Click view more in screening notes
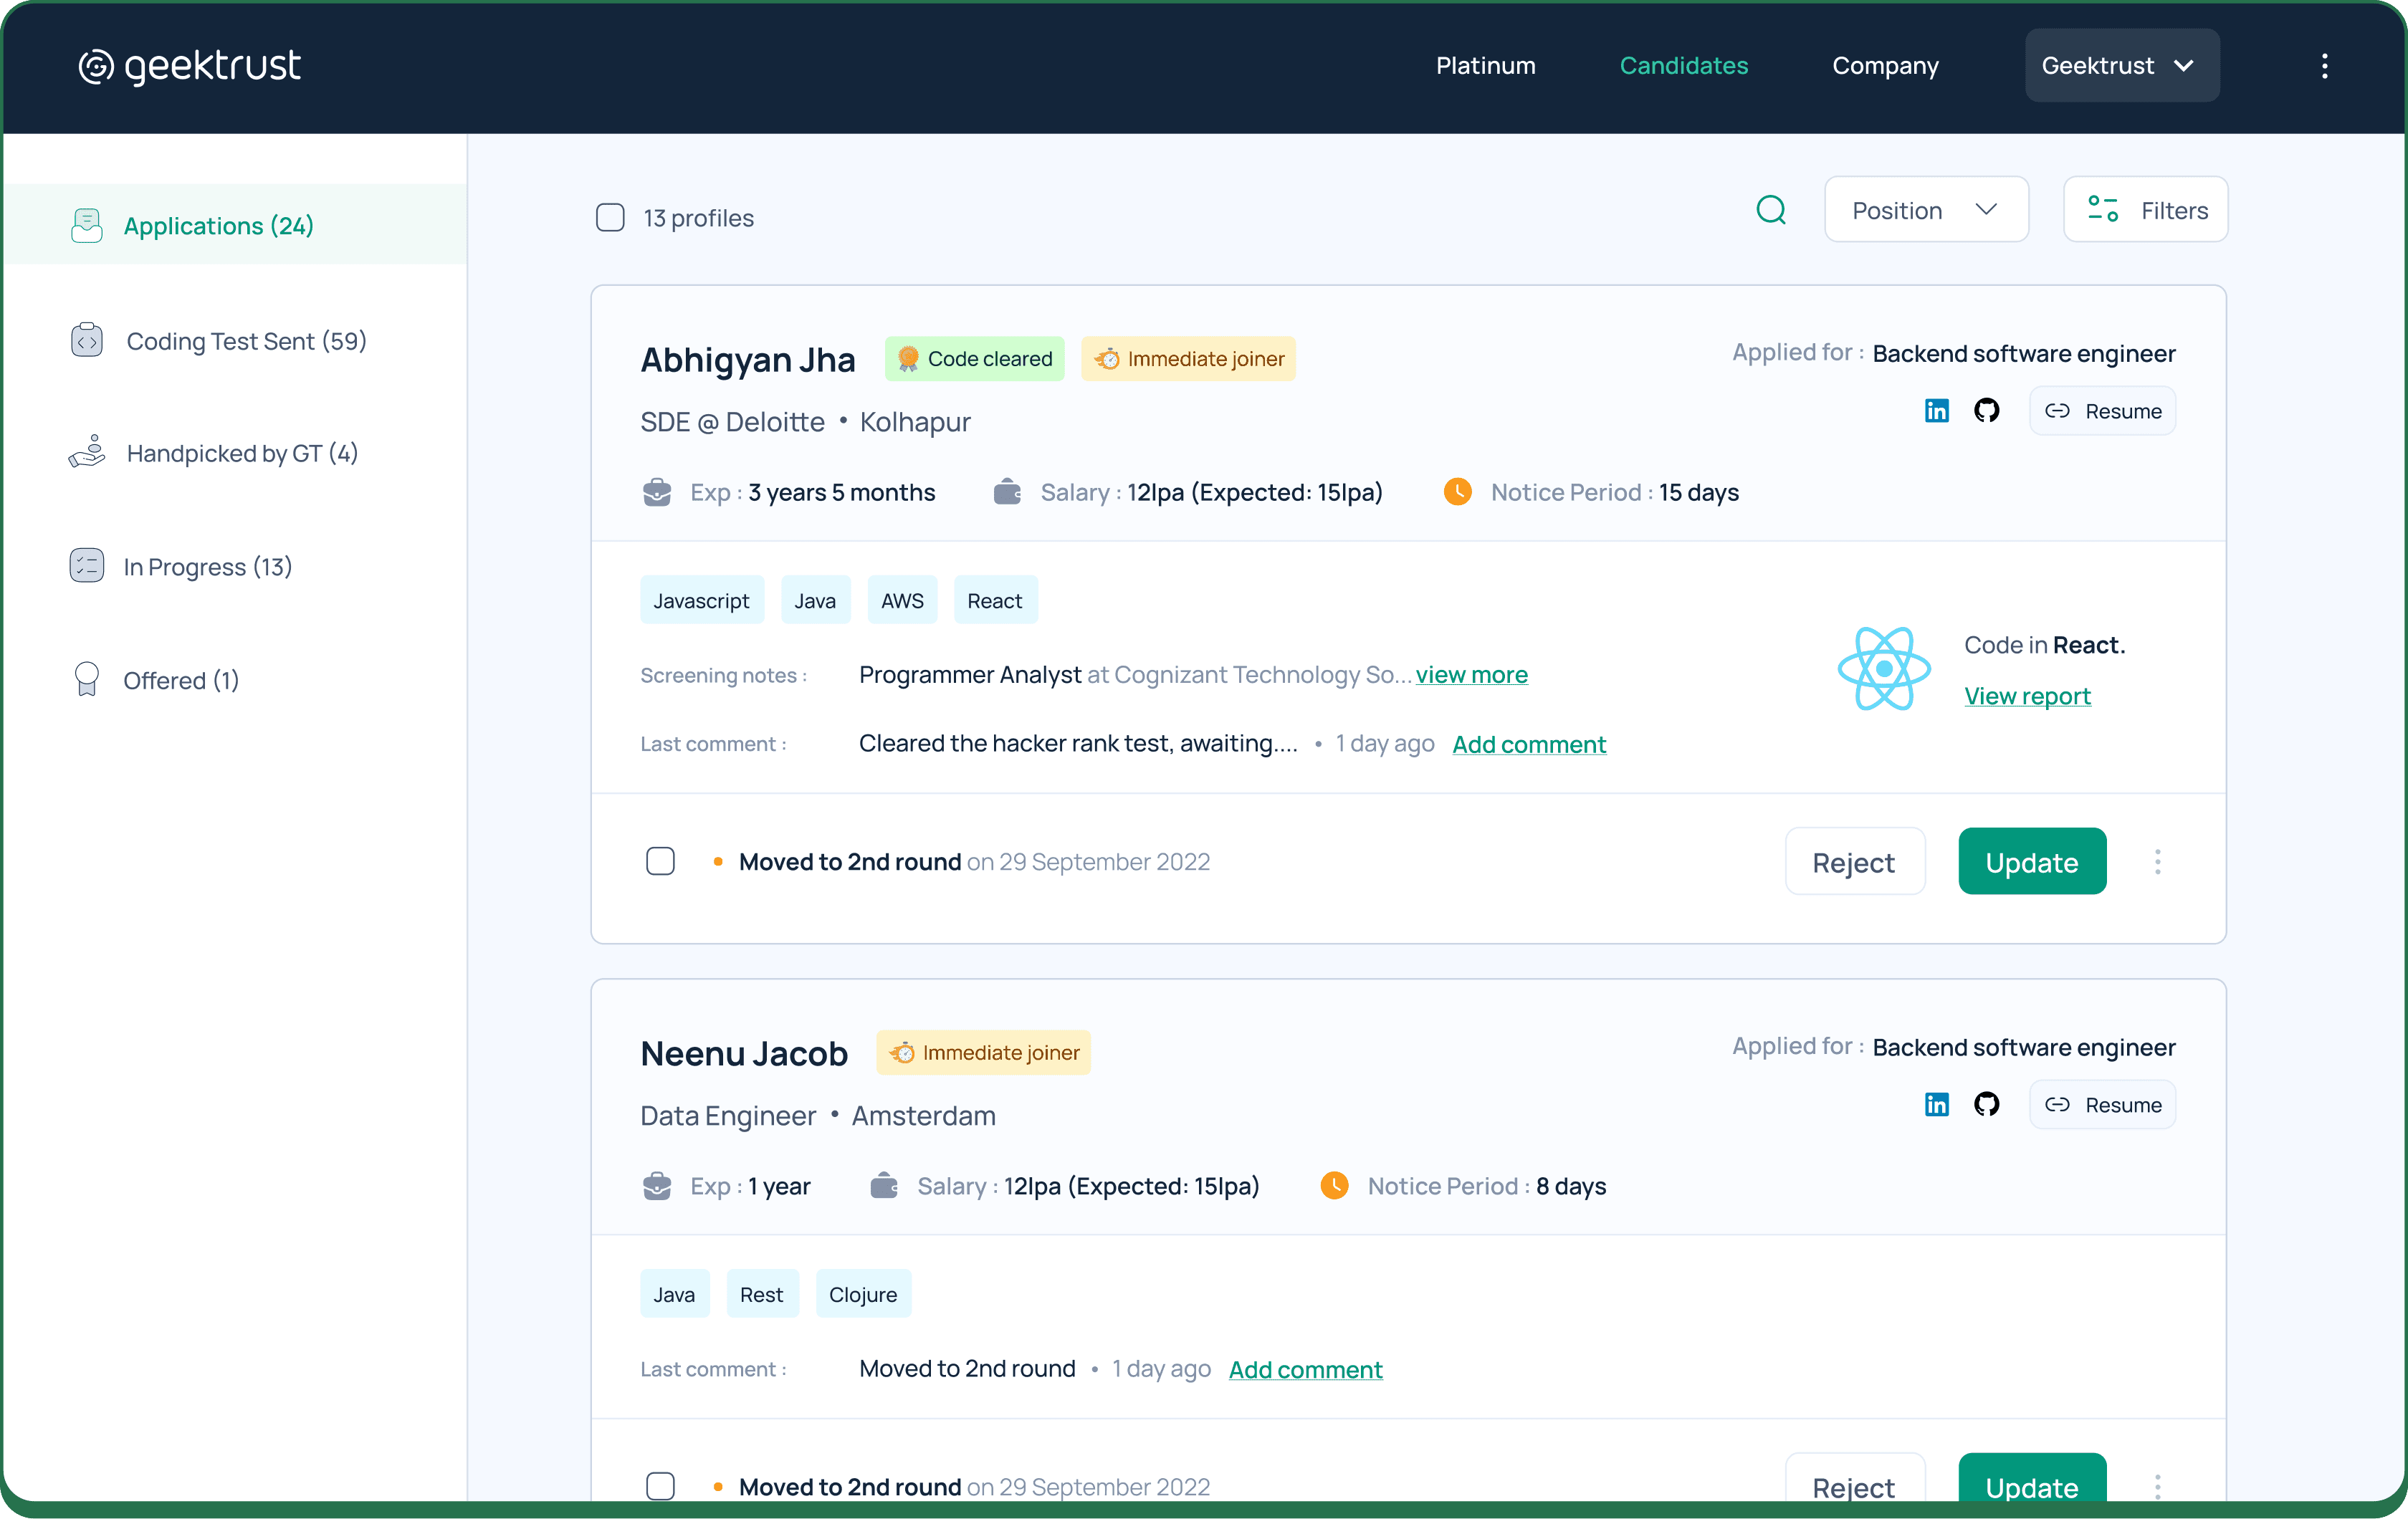The image size is (2408, 1519). (1471, 675)
